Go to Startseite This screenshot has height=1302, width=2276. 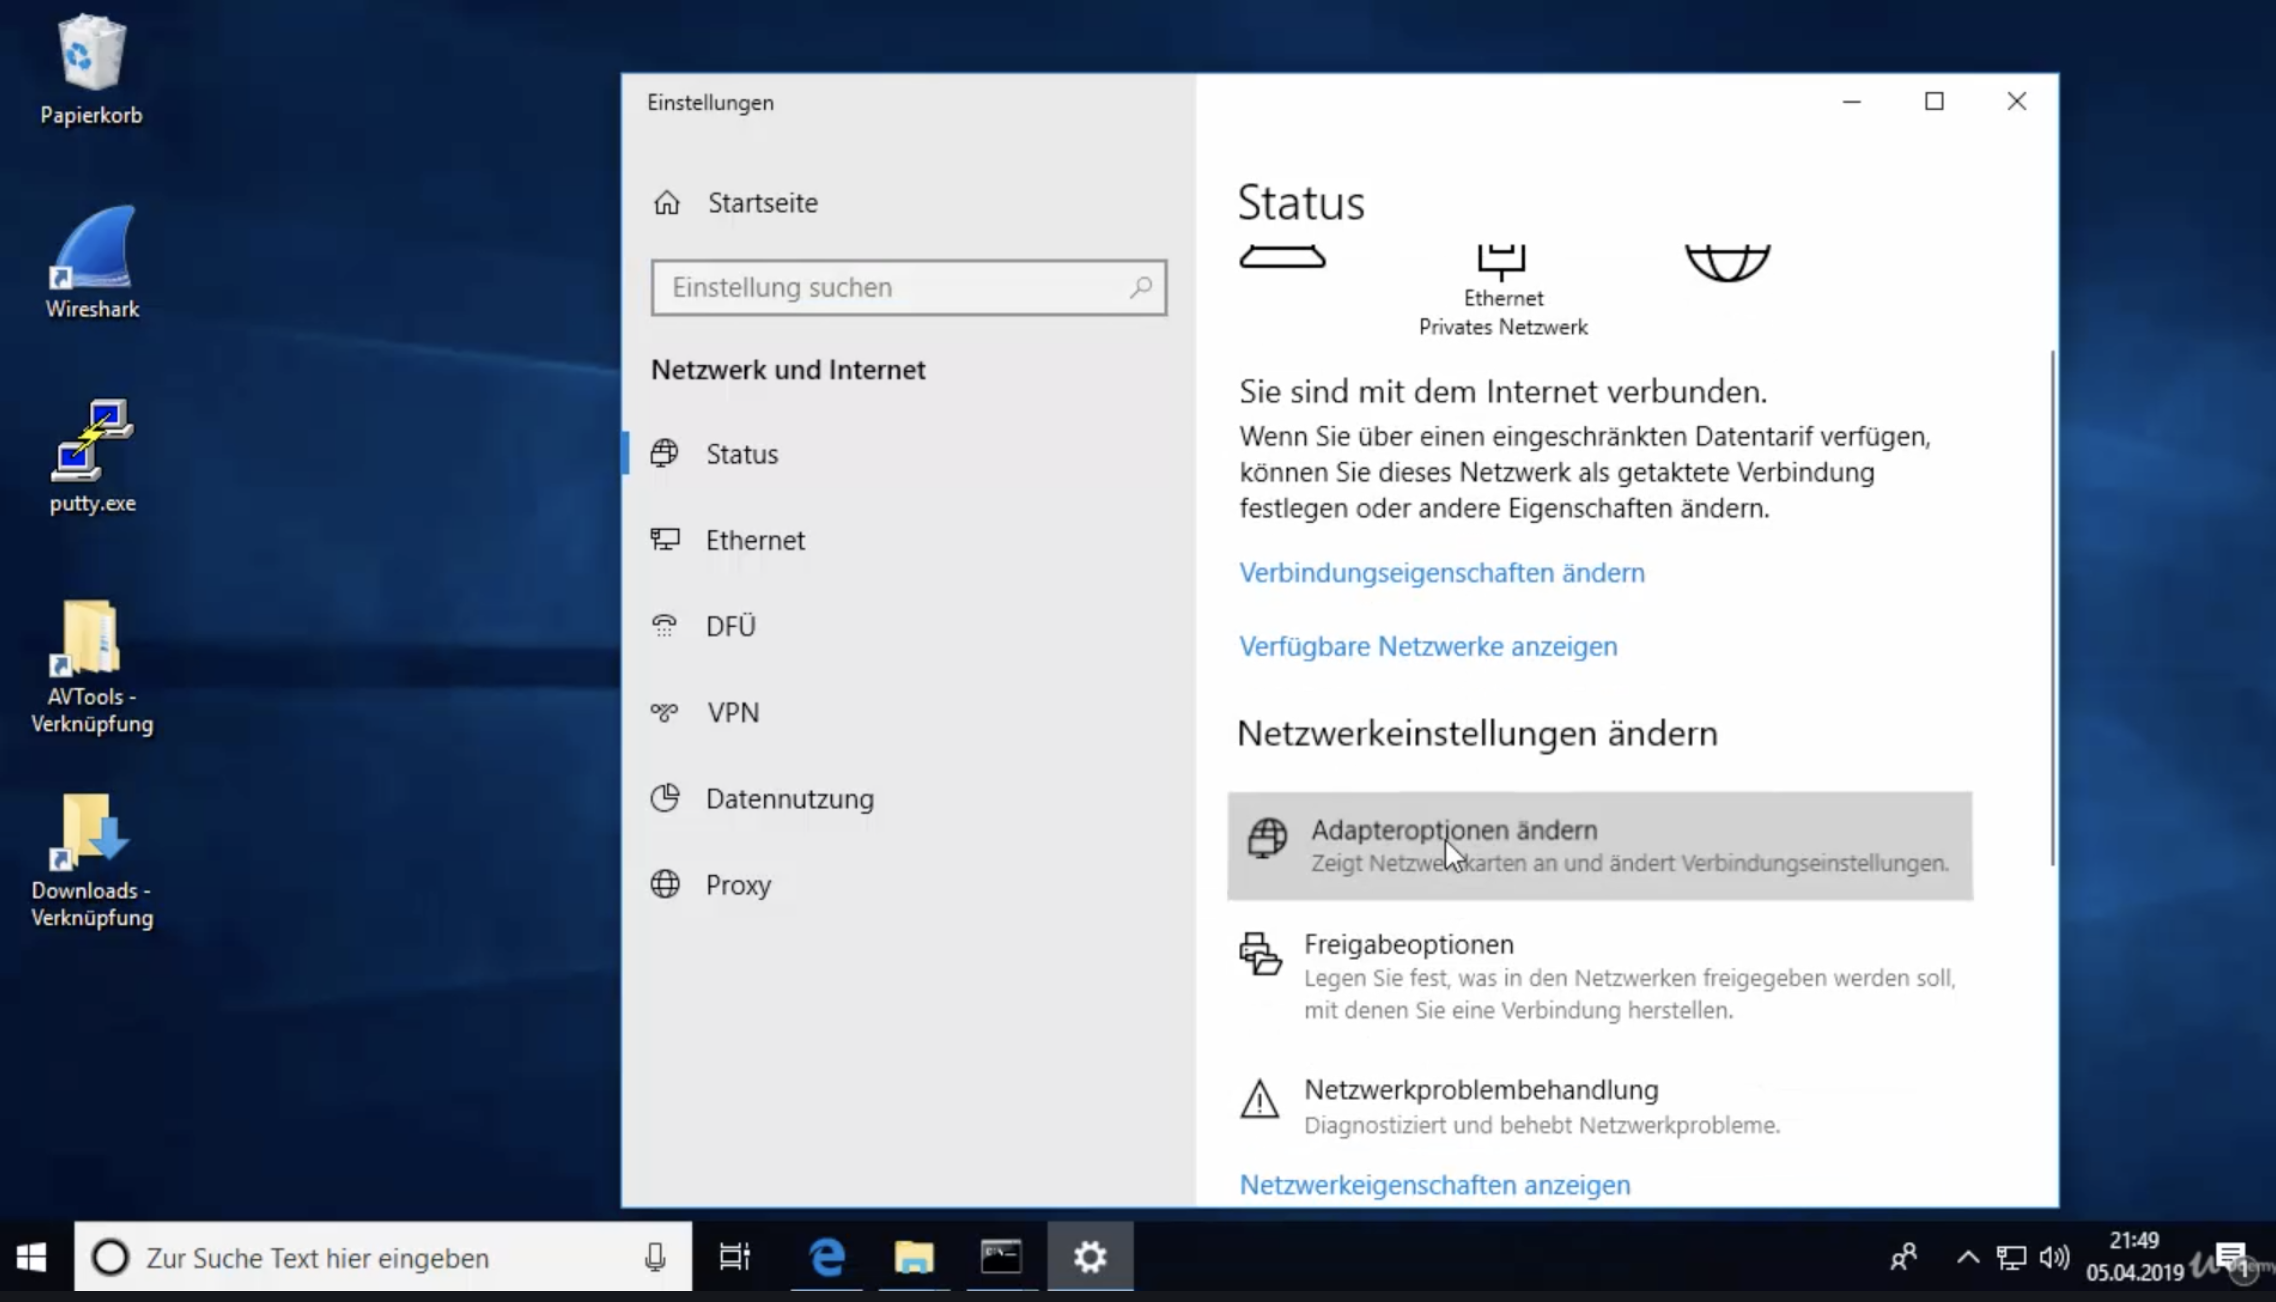[908, 203]
